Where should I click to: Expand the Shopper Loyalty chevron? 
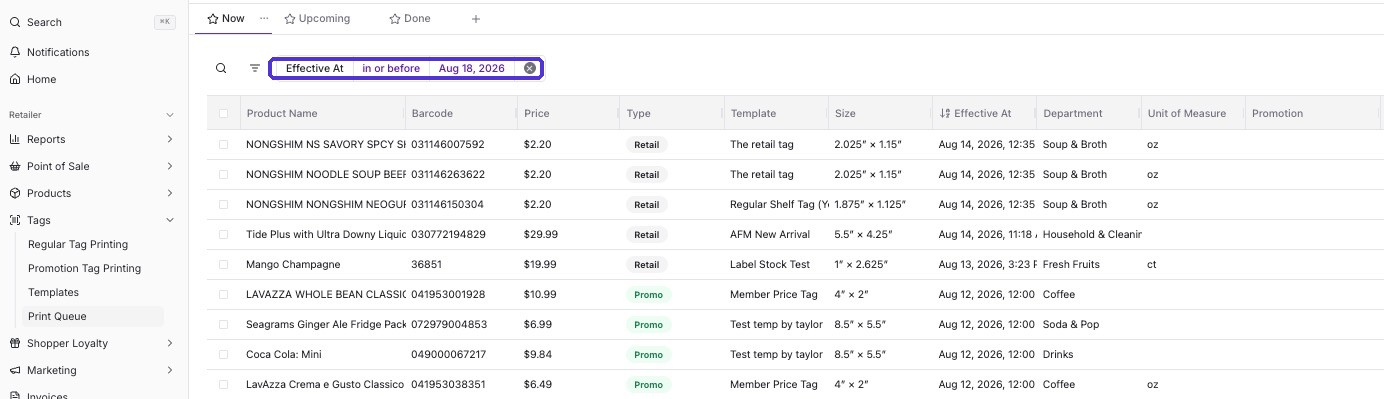pos(169,343)
